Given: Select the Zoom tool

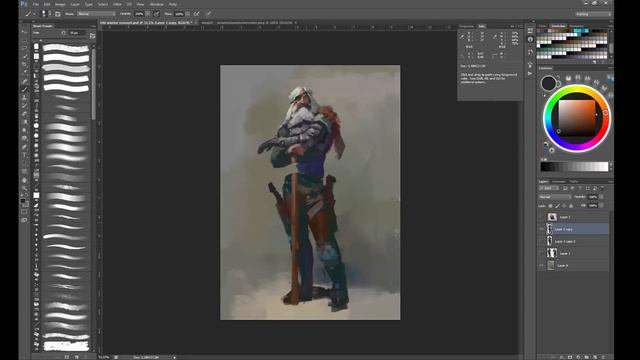Looking at the screenshot, I should pos(24,188).
